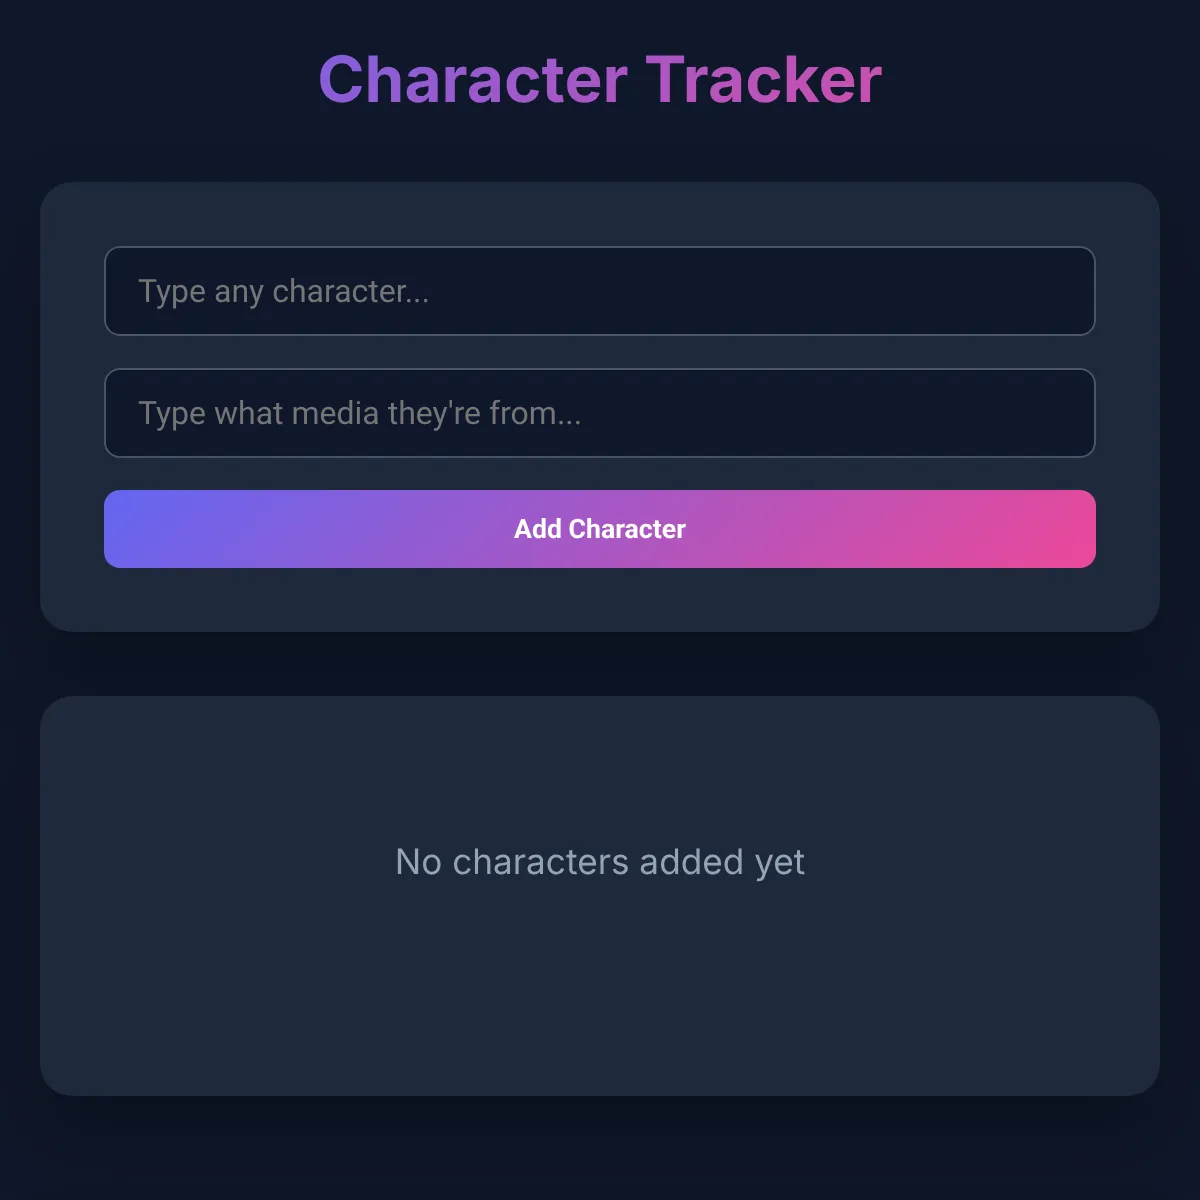Click the Add Character button

coord(600,529)
